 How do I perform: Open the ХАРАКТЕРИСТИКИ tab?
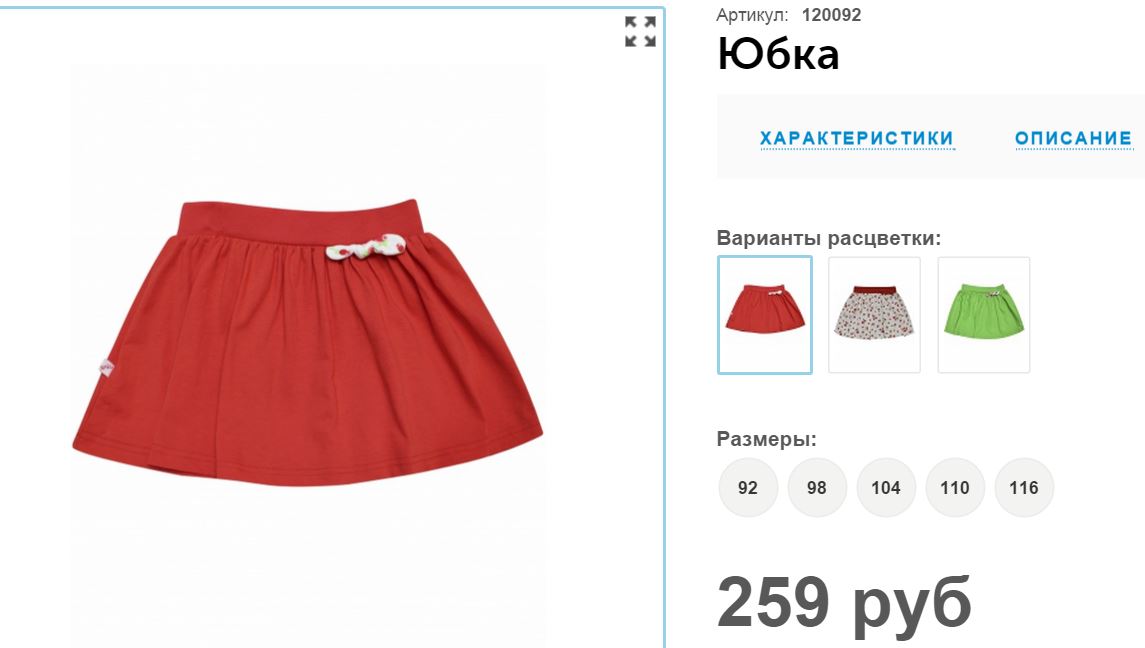(x=857, y=138)
